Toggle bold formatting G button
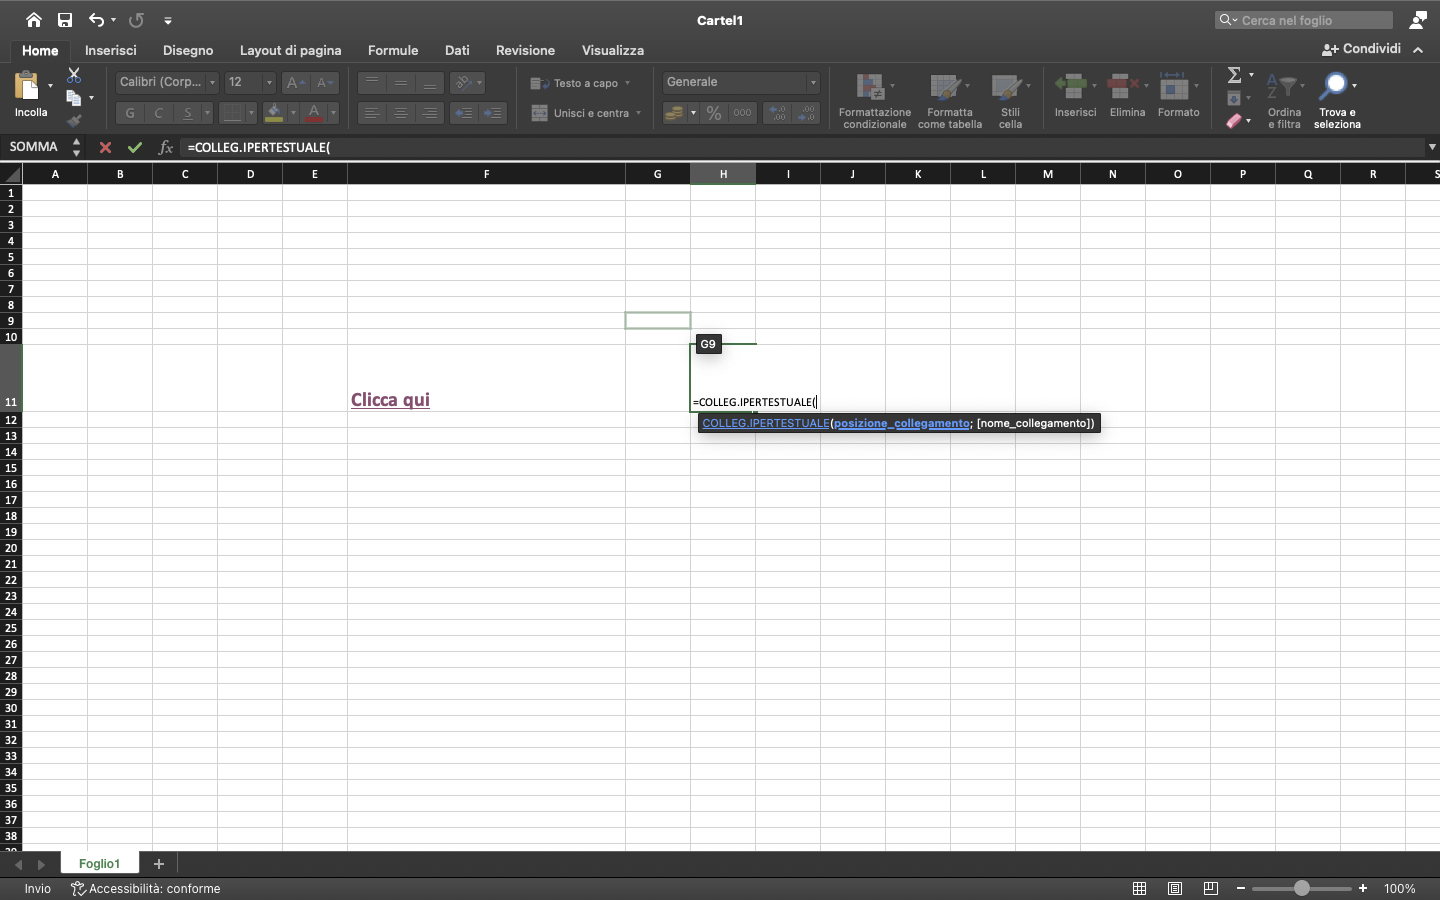The image size is (1440, 900). click(x=130, y=113)
